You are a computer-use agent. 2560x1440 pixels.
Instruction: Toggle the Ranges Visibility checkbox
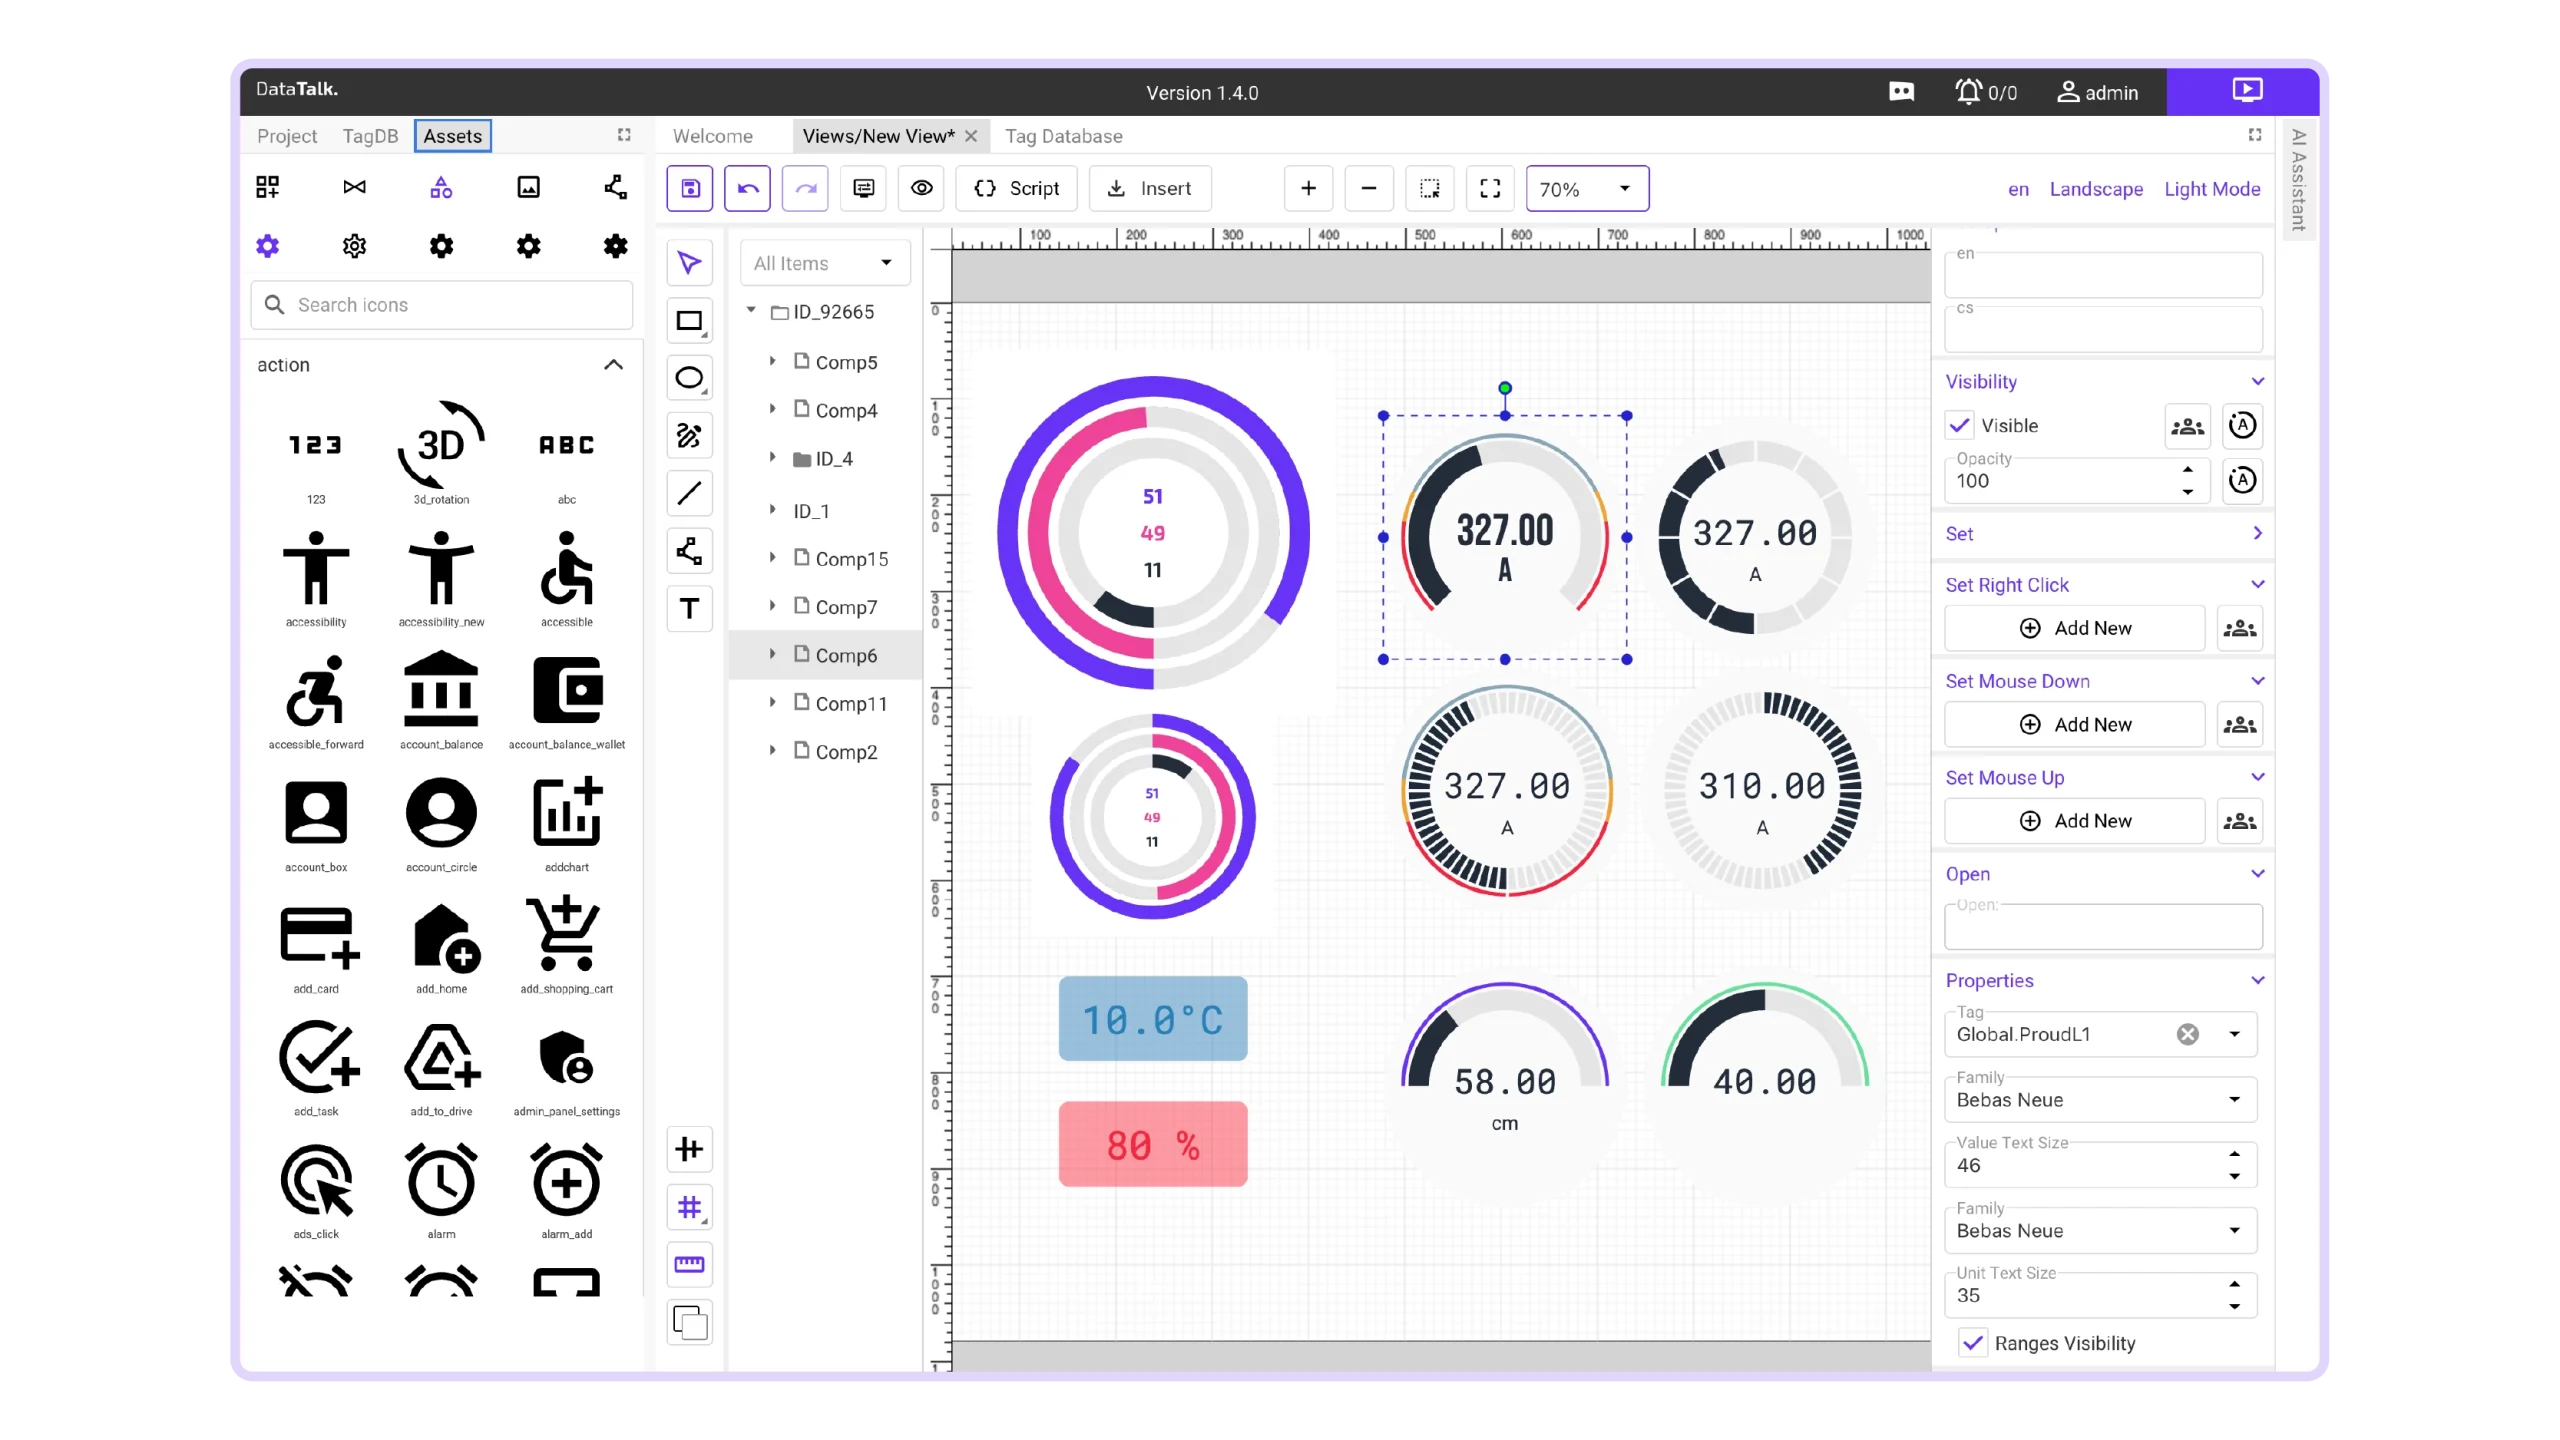click(1972, 1343)
